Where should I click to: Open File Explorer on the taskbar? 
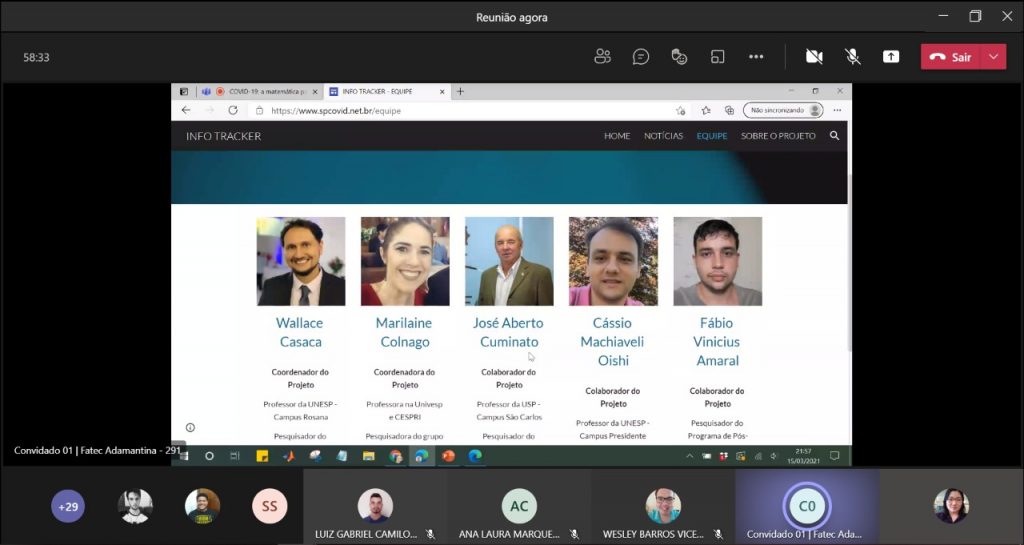369,456
